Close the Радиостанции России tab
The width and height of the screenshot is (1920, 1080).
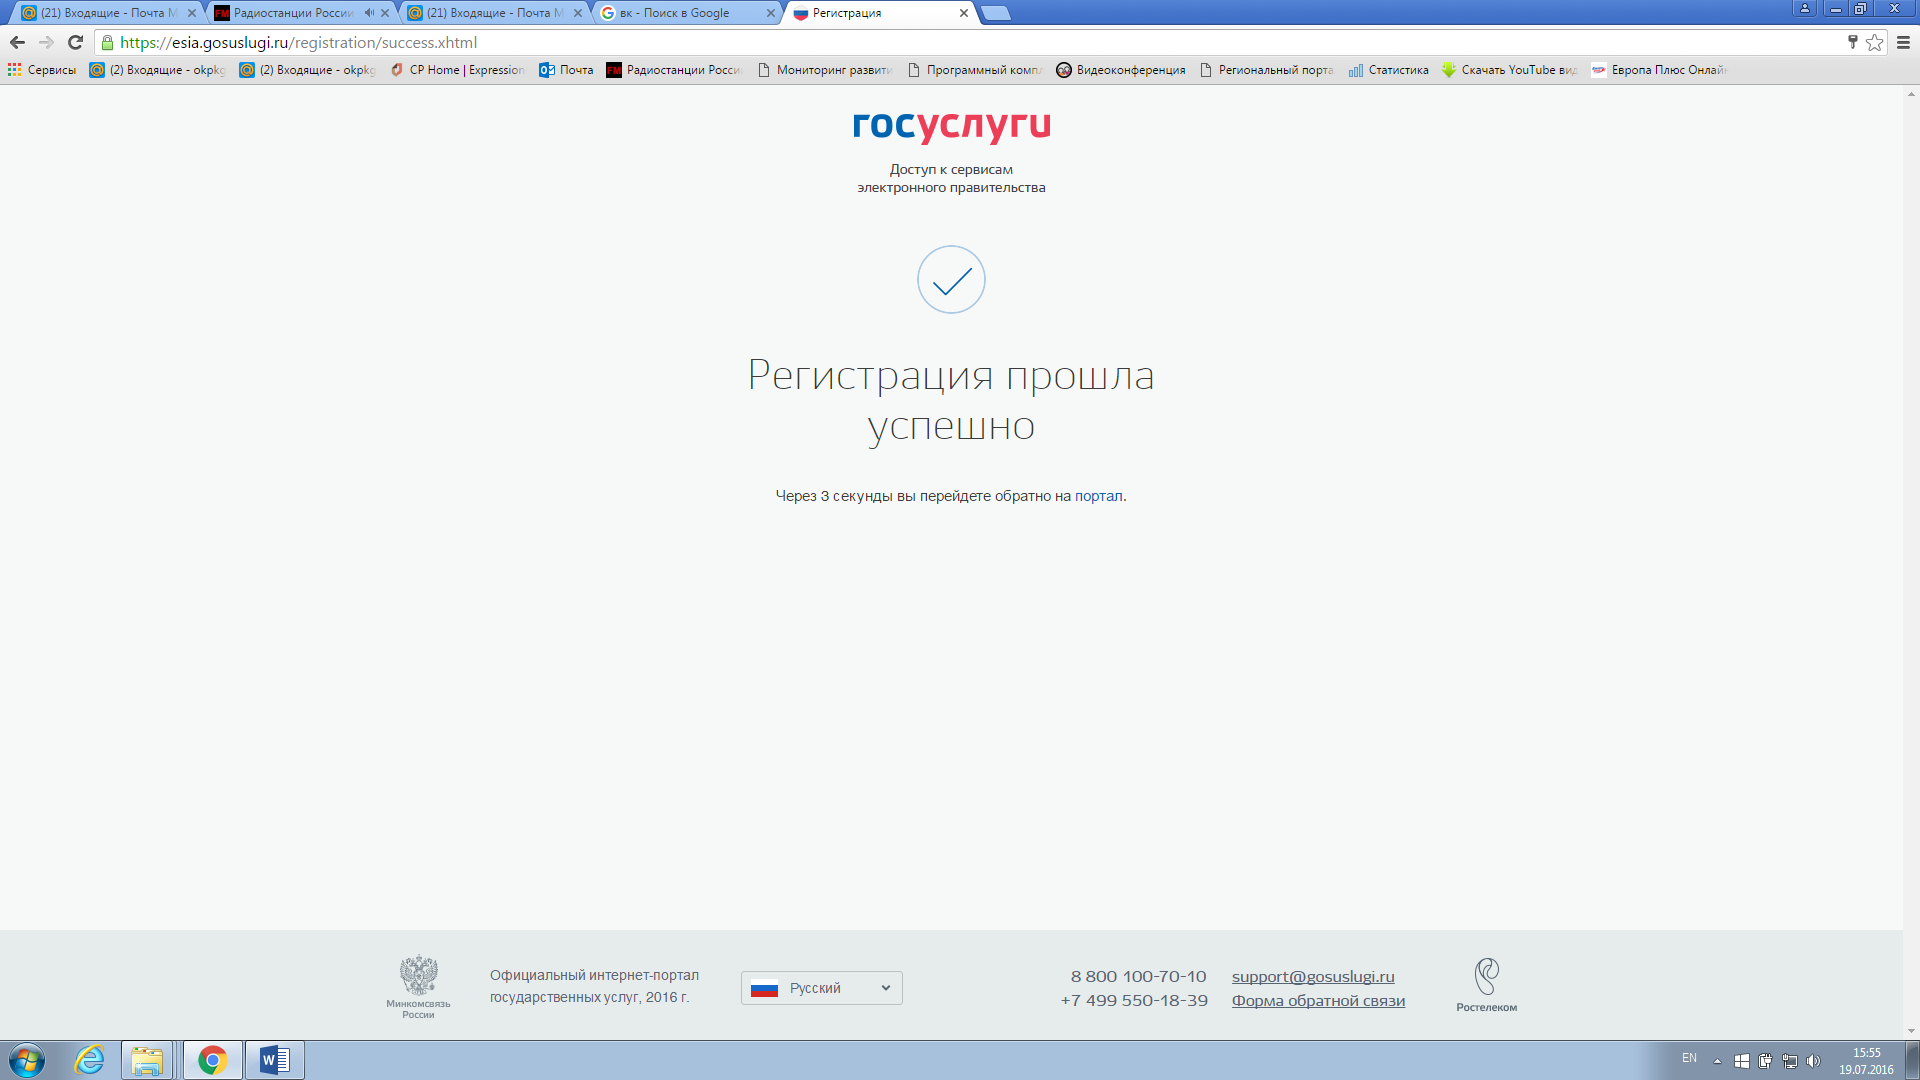coord(385,13)
